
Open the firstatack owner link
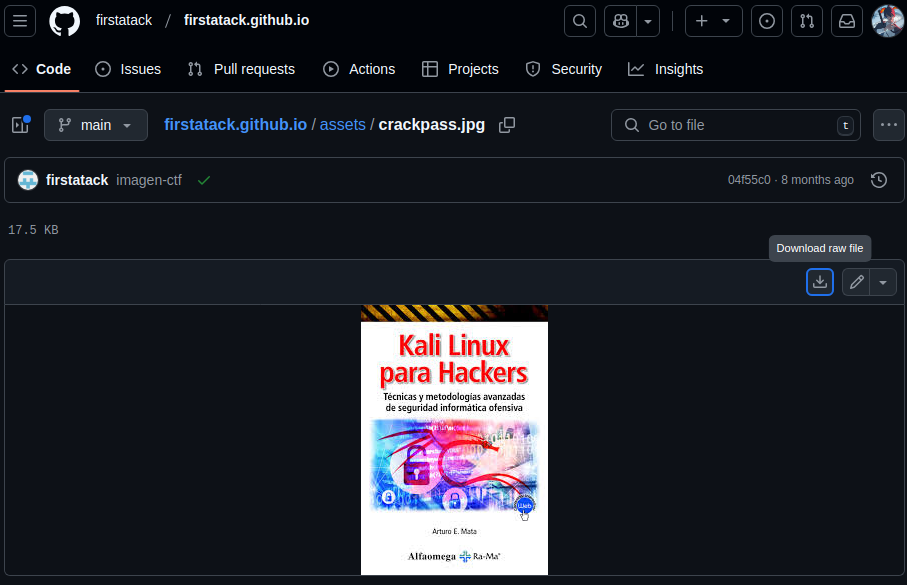[x=124, y=20]
